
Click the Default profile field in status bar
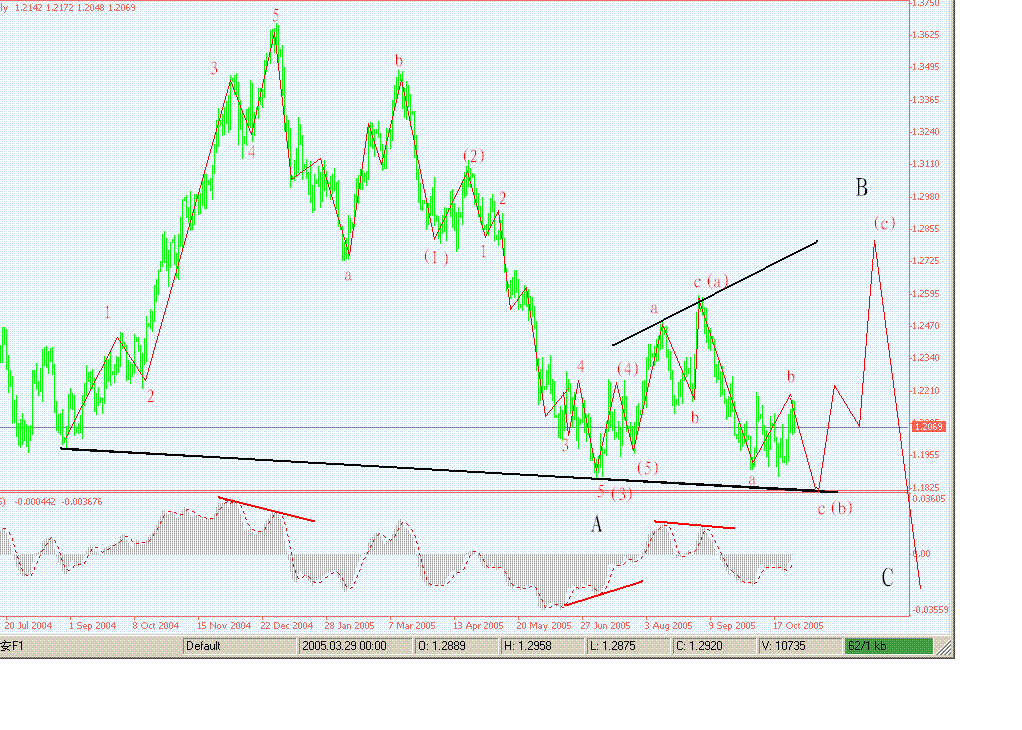pos(238,646)
